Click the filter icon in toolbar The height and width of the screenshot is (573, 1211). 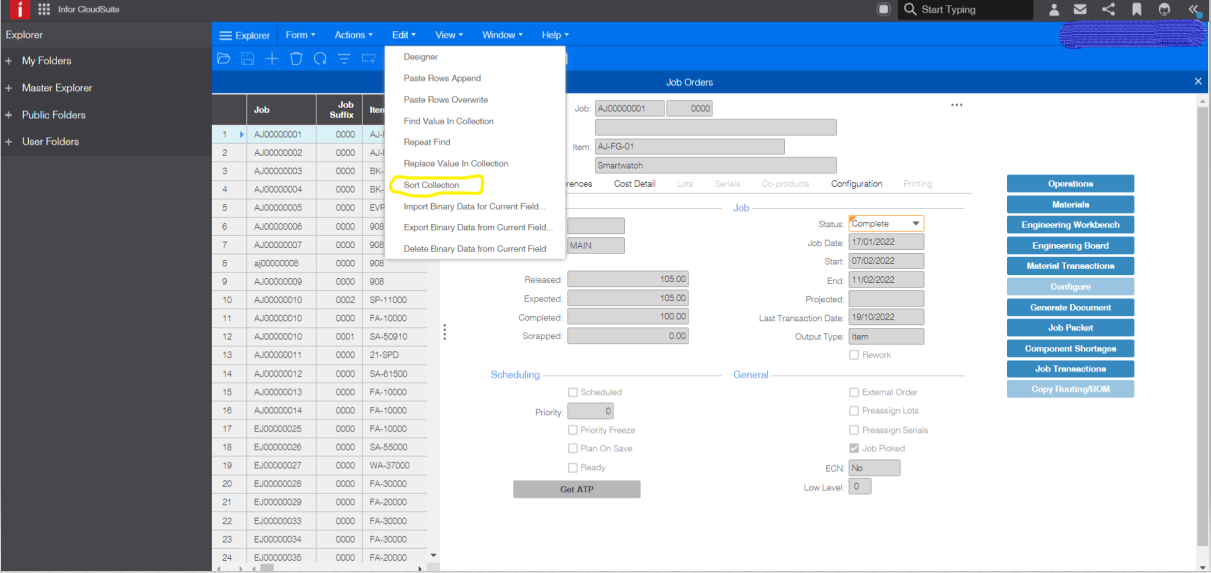click(344, 59)
